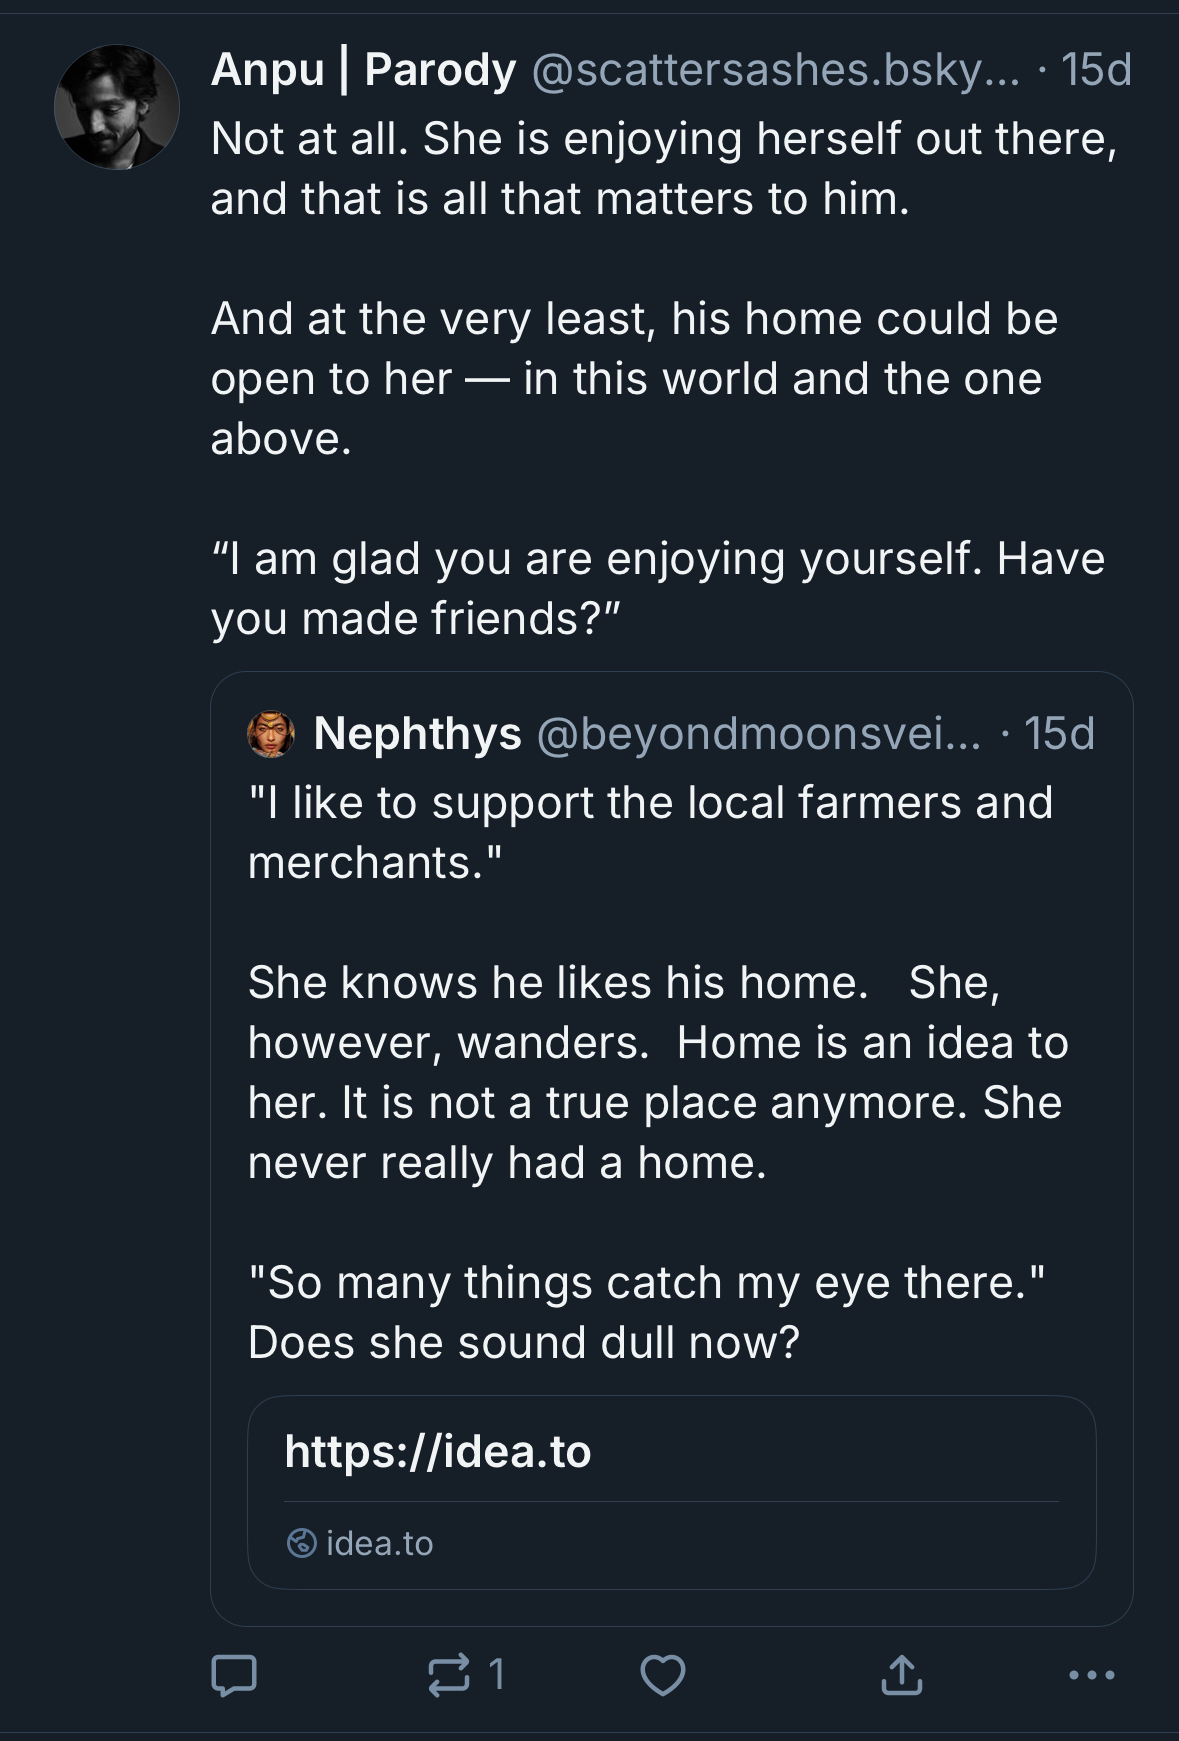Select "Does she sound dull now?" text
Viewport: 1179px width, 1741px height.
524,1343
